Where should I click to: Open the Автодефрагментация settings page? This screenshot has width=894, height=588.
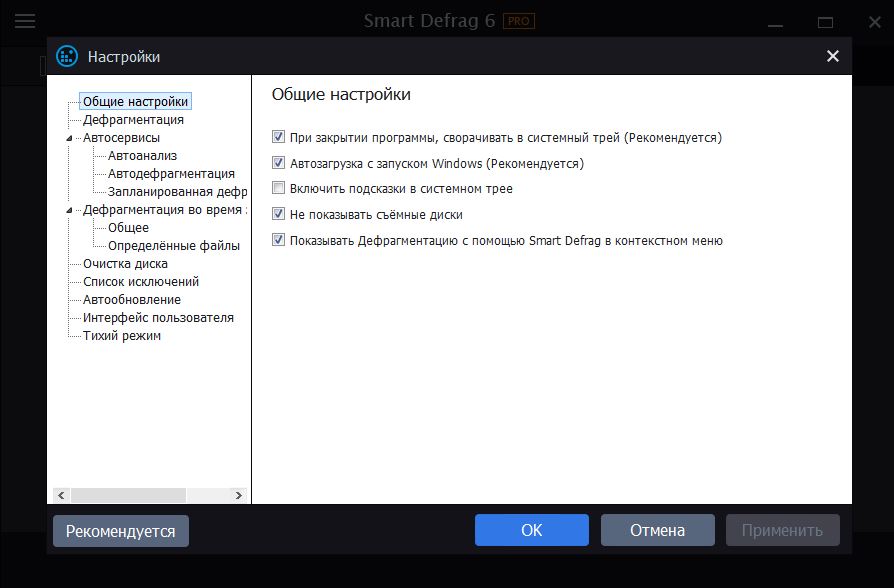pos(171,173)
